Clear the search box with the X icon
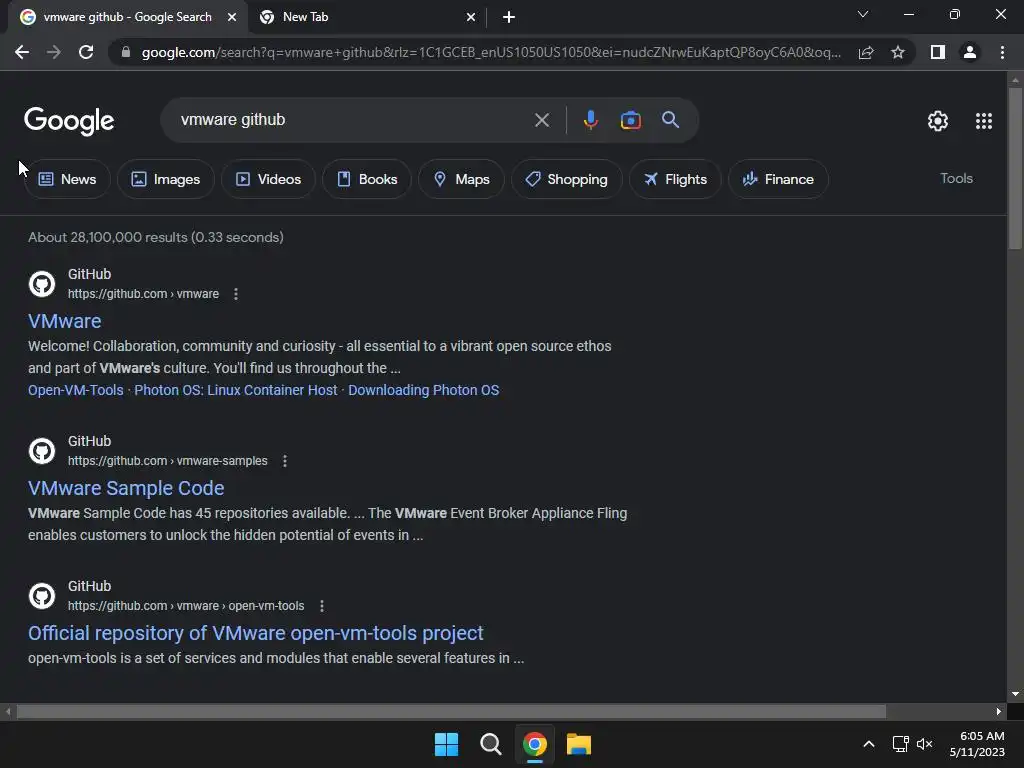The width and height of the screenshot is (1024, 768). [541, 120]
